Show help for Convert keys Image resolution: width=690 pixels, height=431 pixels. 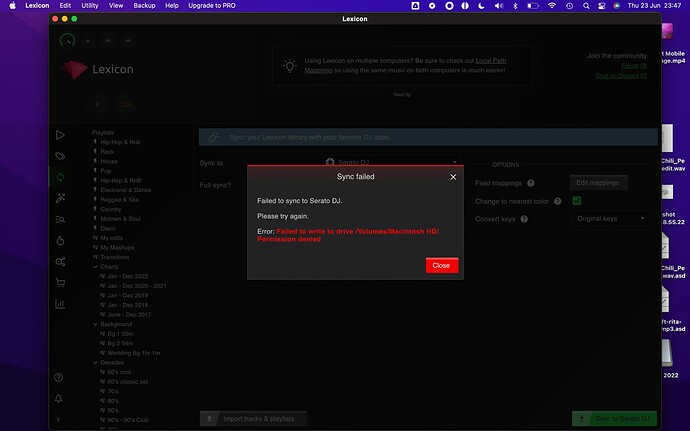[524, 219]
